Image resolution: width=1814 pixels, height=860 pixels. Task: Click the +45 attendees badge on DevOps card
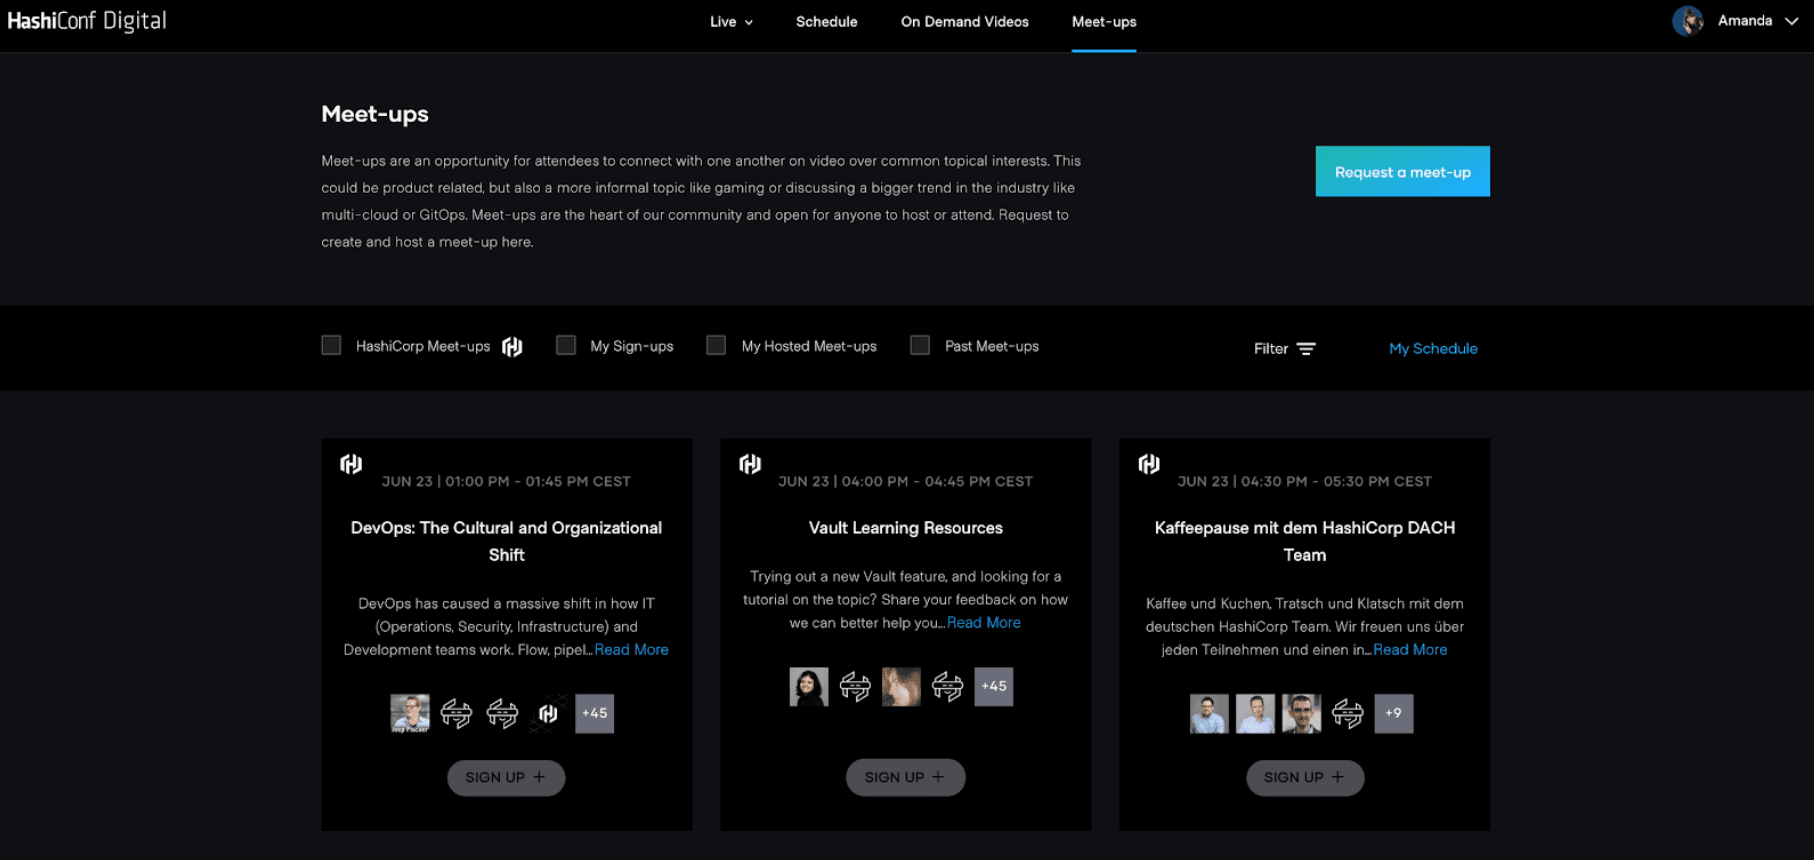click(594, 713)
